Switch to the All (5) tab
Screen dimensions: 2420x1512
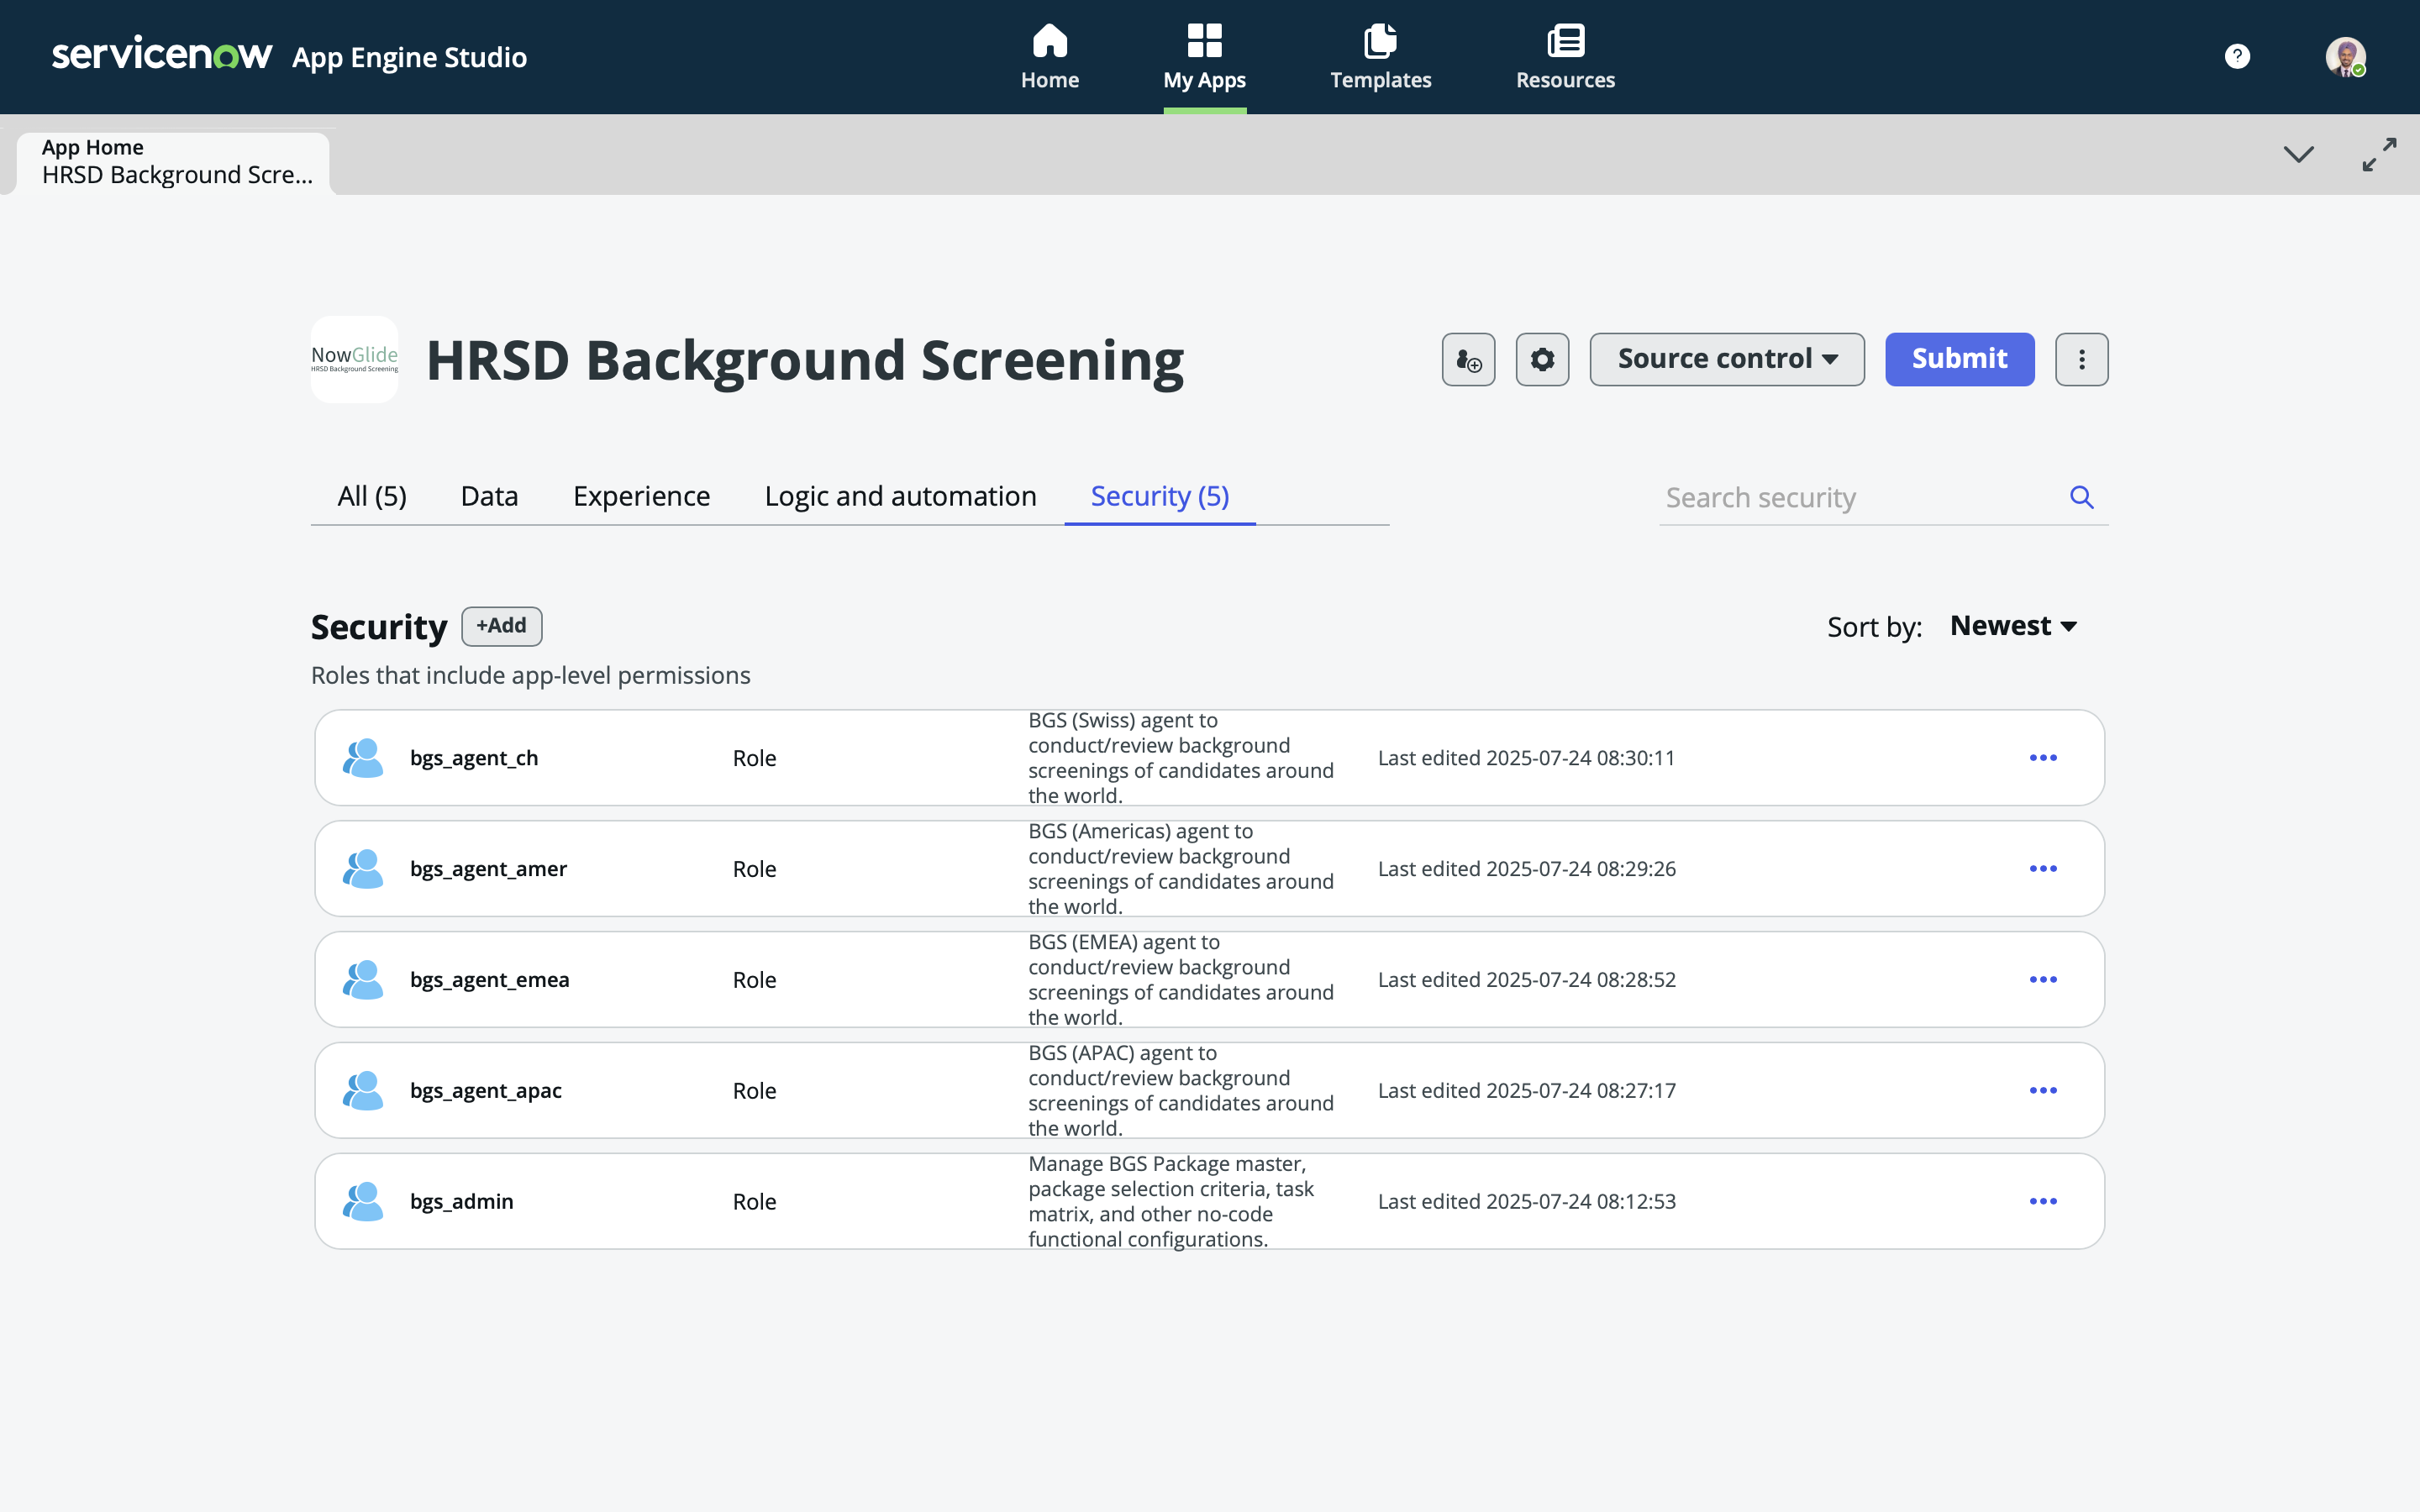(x=372, y=496)
